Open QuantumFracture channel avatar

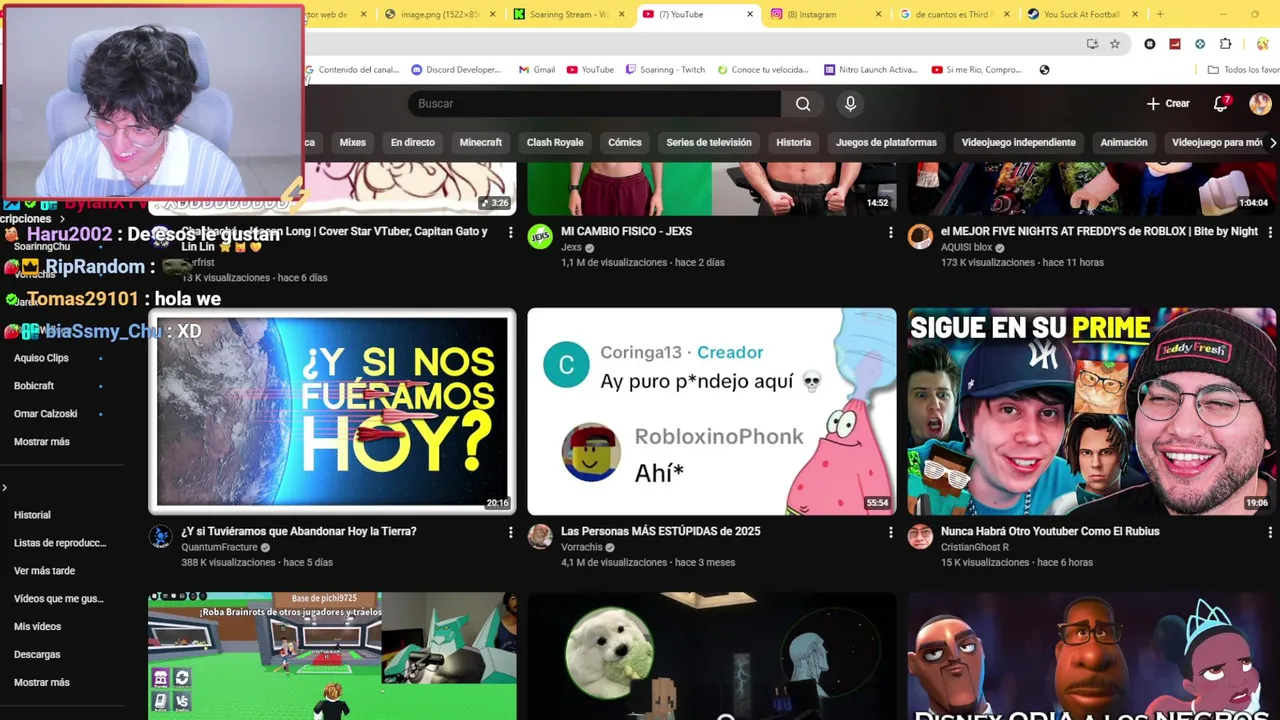[160, 537]
